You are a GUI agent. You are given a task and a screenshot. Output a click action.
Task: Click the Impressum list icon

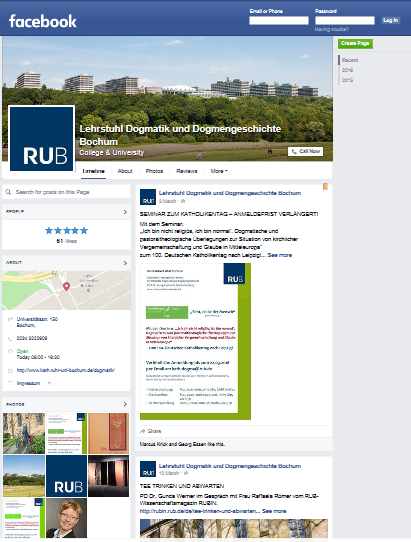[10, 383]
